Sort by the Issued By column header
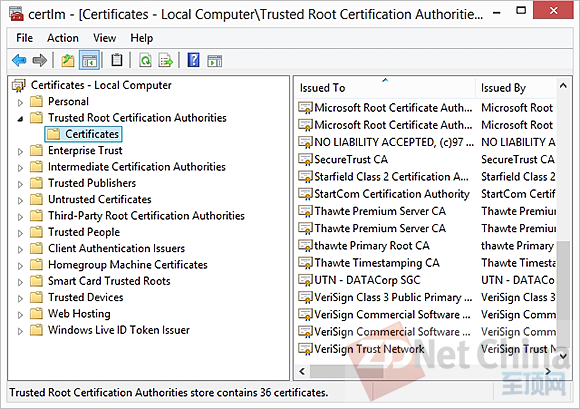Image resolution: width=580 pixels, height=409 pixels. (x=516, y=88)
